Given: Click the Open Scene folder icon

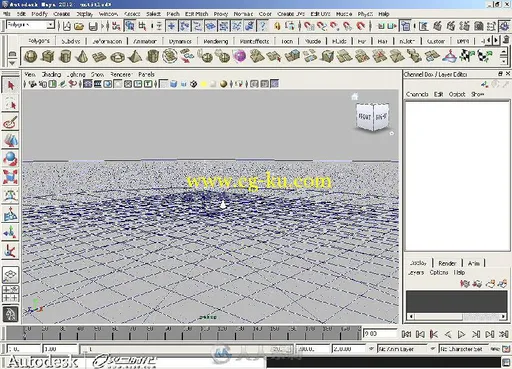Looking at the screenshot, I should [79, 26].
